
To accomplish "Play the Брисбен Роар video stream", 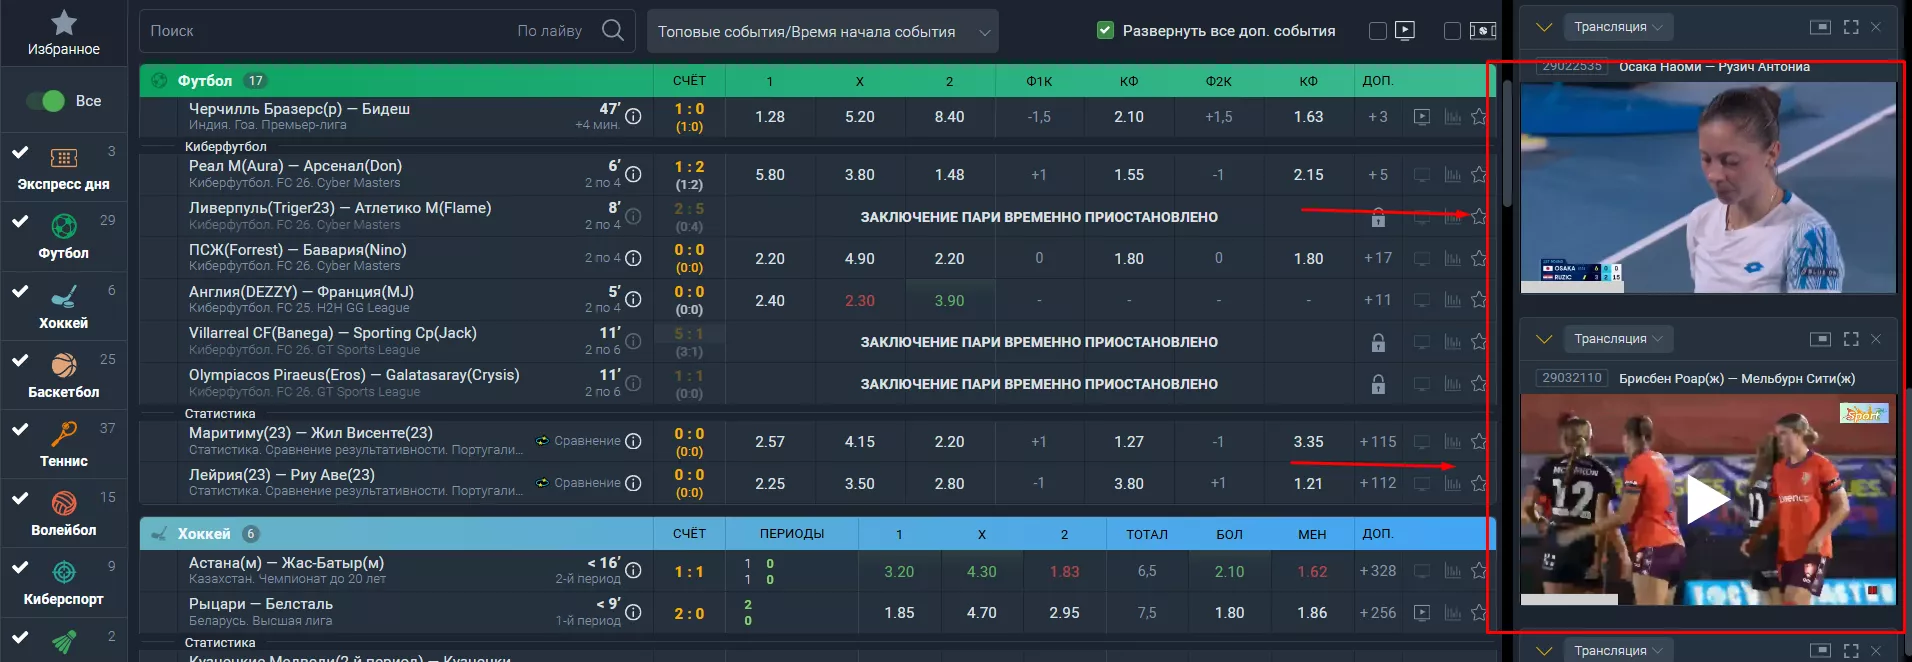I will pyautogui.click(x=1707, y=500).
